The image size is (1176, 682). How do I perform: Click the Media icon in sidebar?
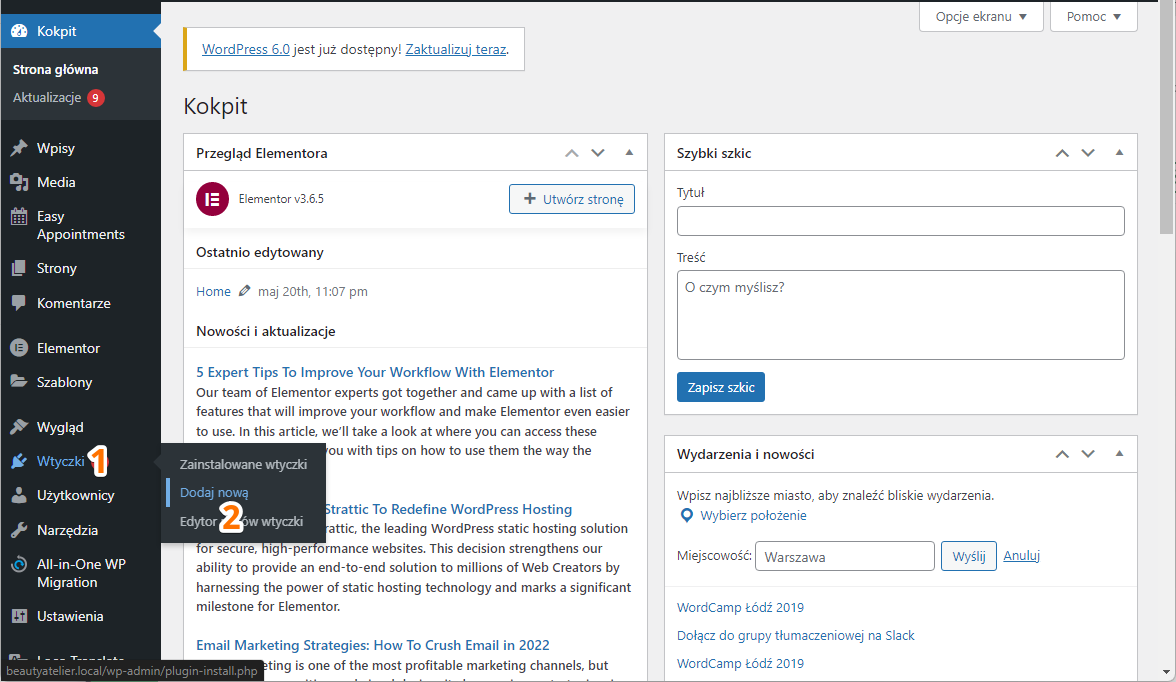click(19, 182)
